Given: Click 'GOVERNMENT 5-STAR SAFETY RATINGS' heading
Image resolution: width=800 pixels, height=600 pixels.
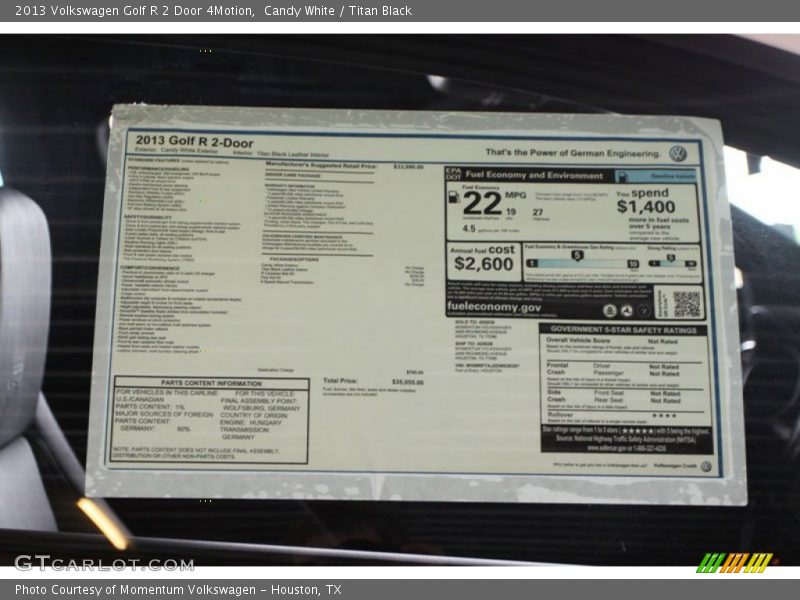Looking at the screenshot, I should pyautogui.click(x=623, y=330).
